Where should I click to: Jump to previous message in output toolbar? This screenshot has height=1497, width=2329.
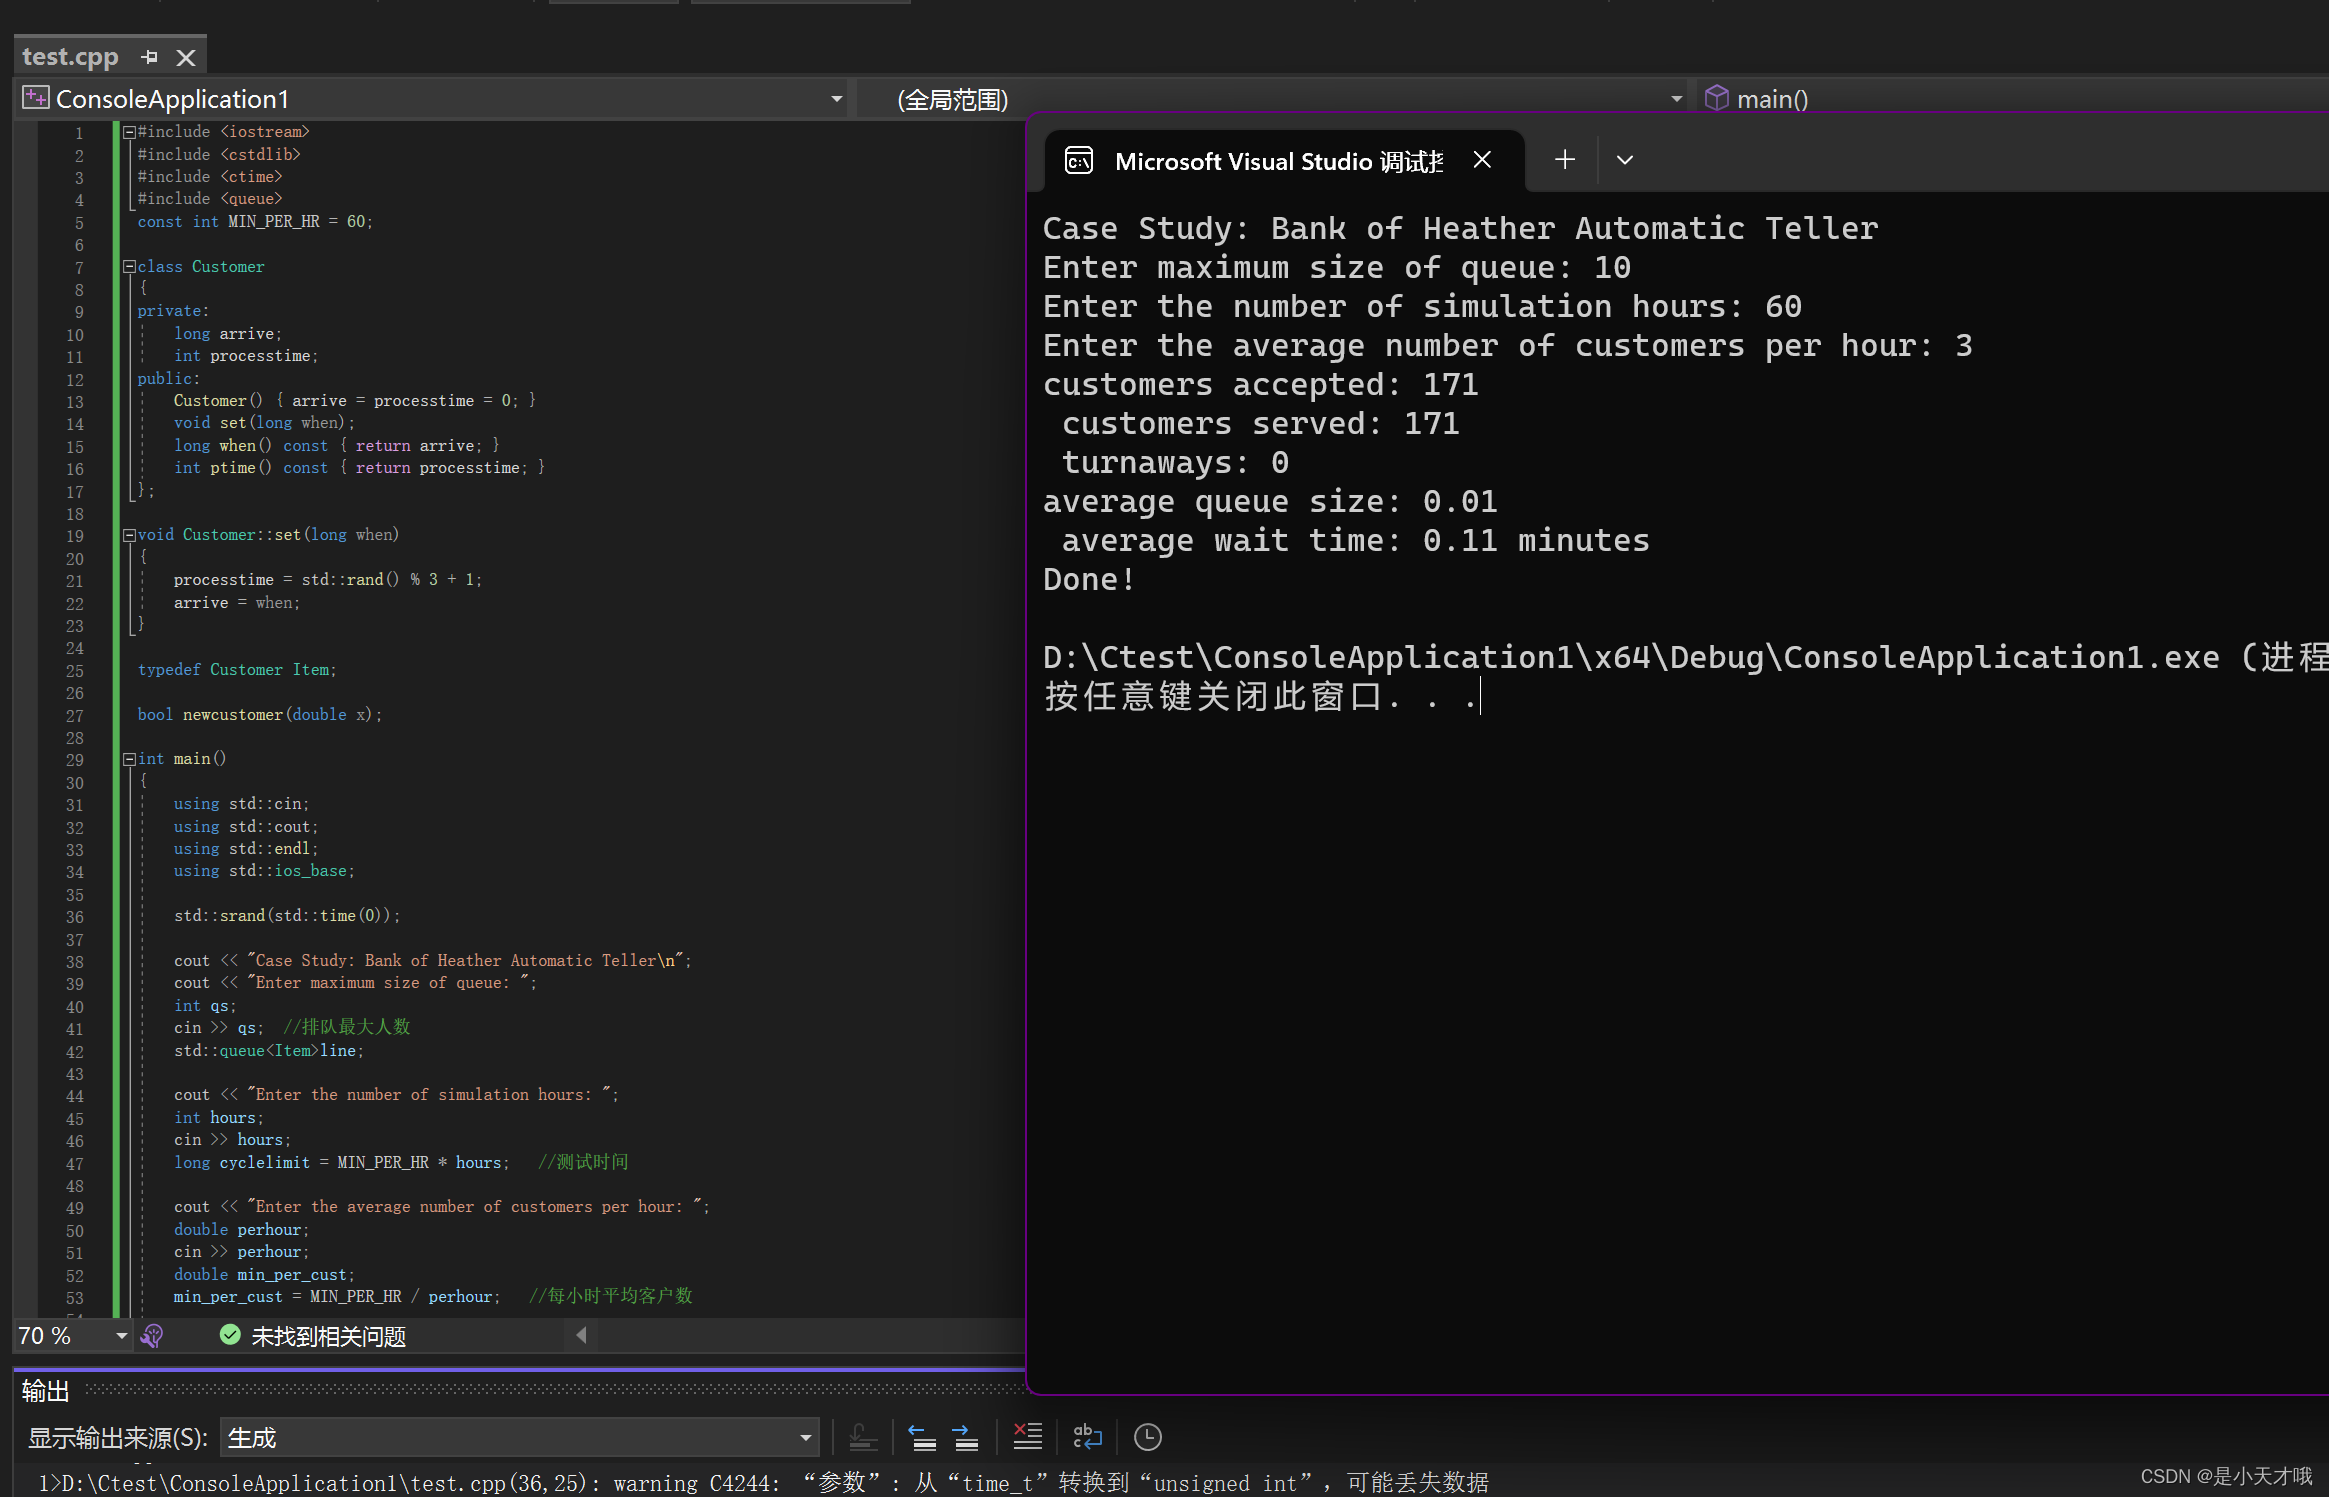(x=922, y=1437)
